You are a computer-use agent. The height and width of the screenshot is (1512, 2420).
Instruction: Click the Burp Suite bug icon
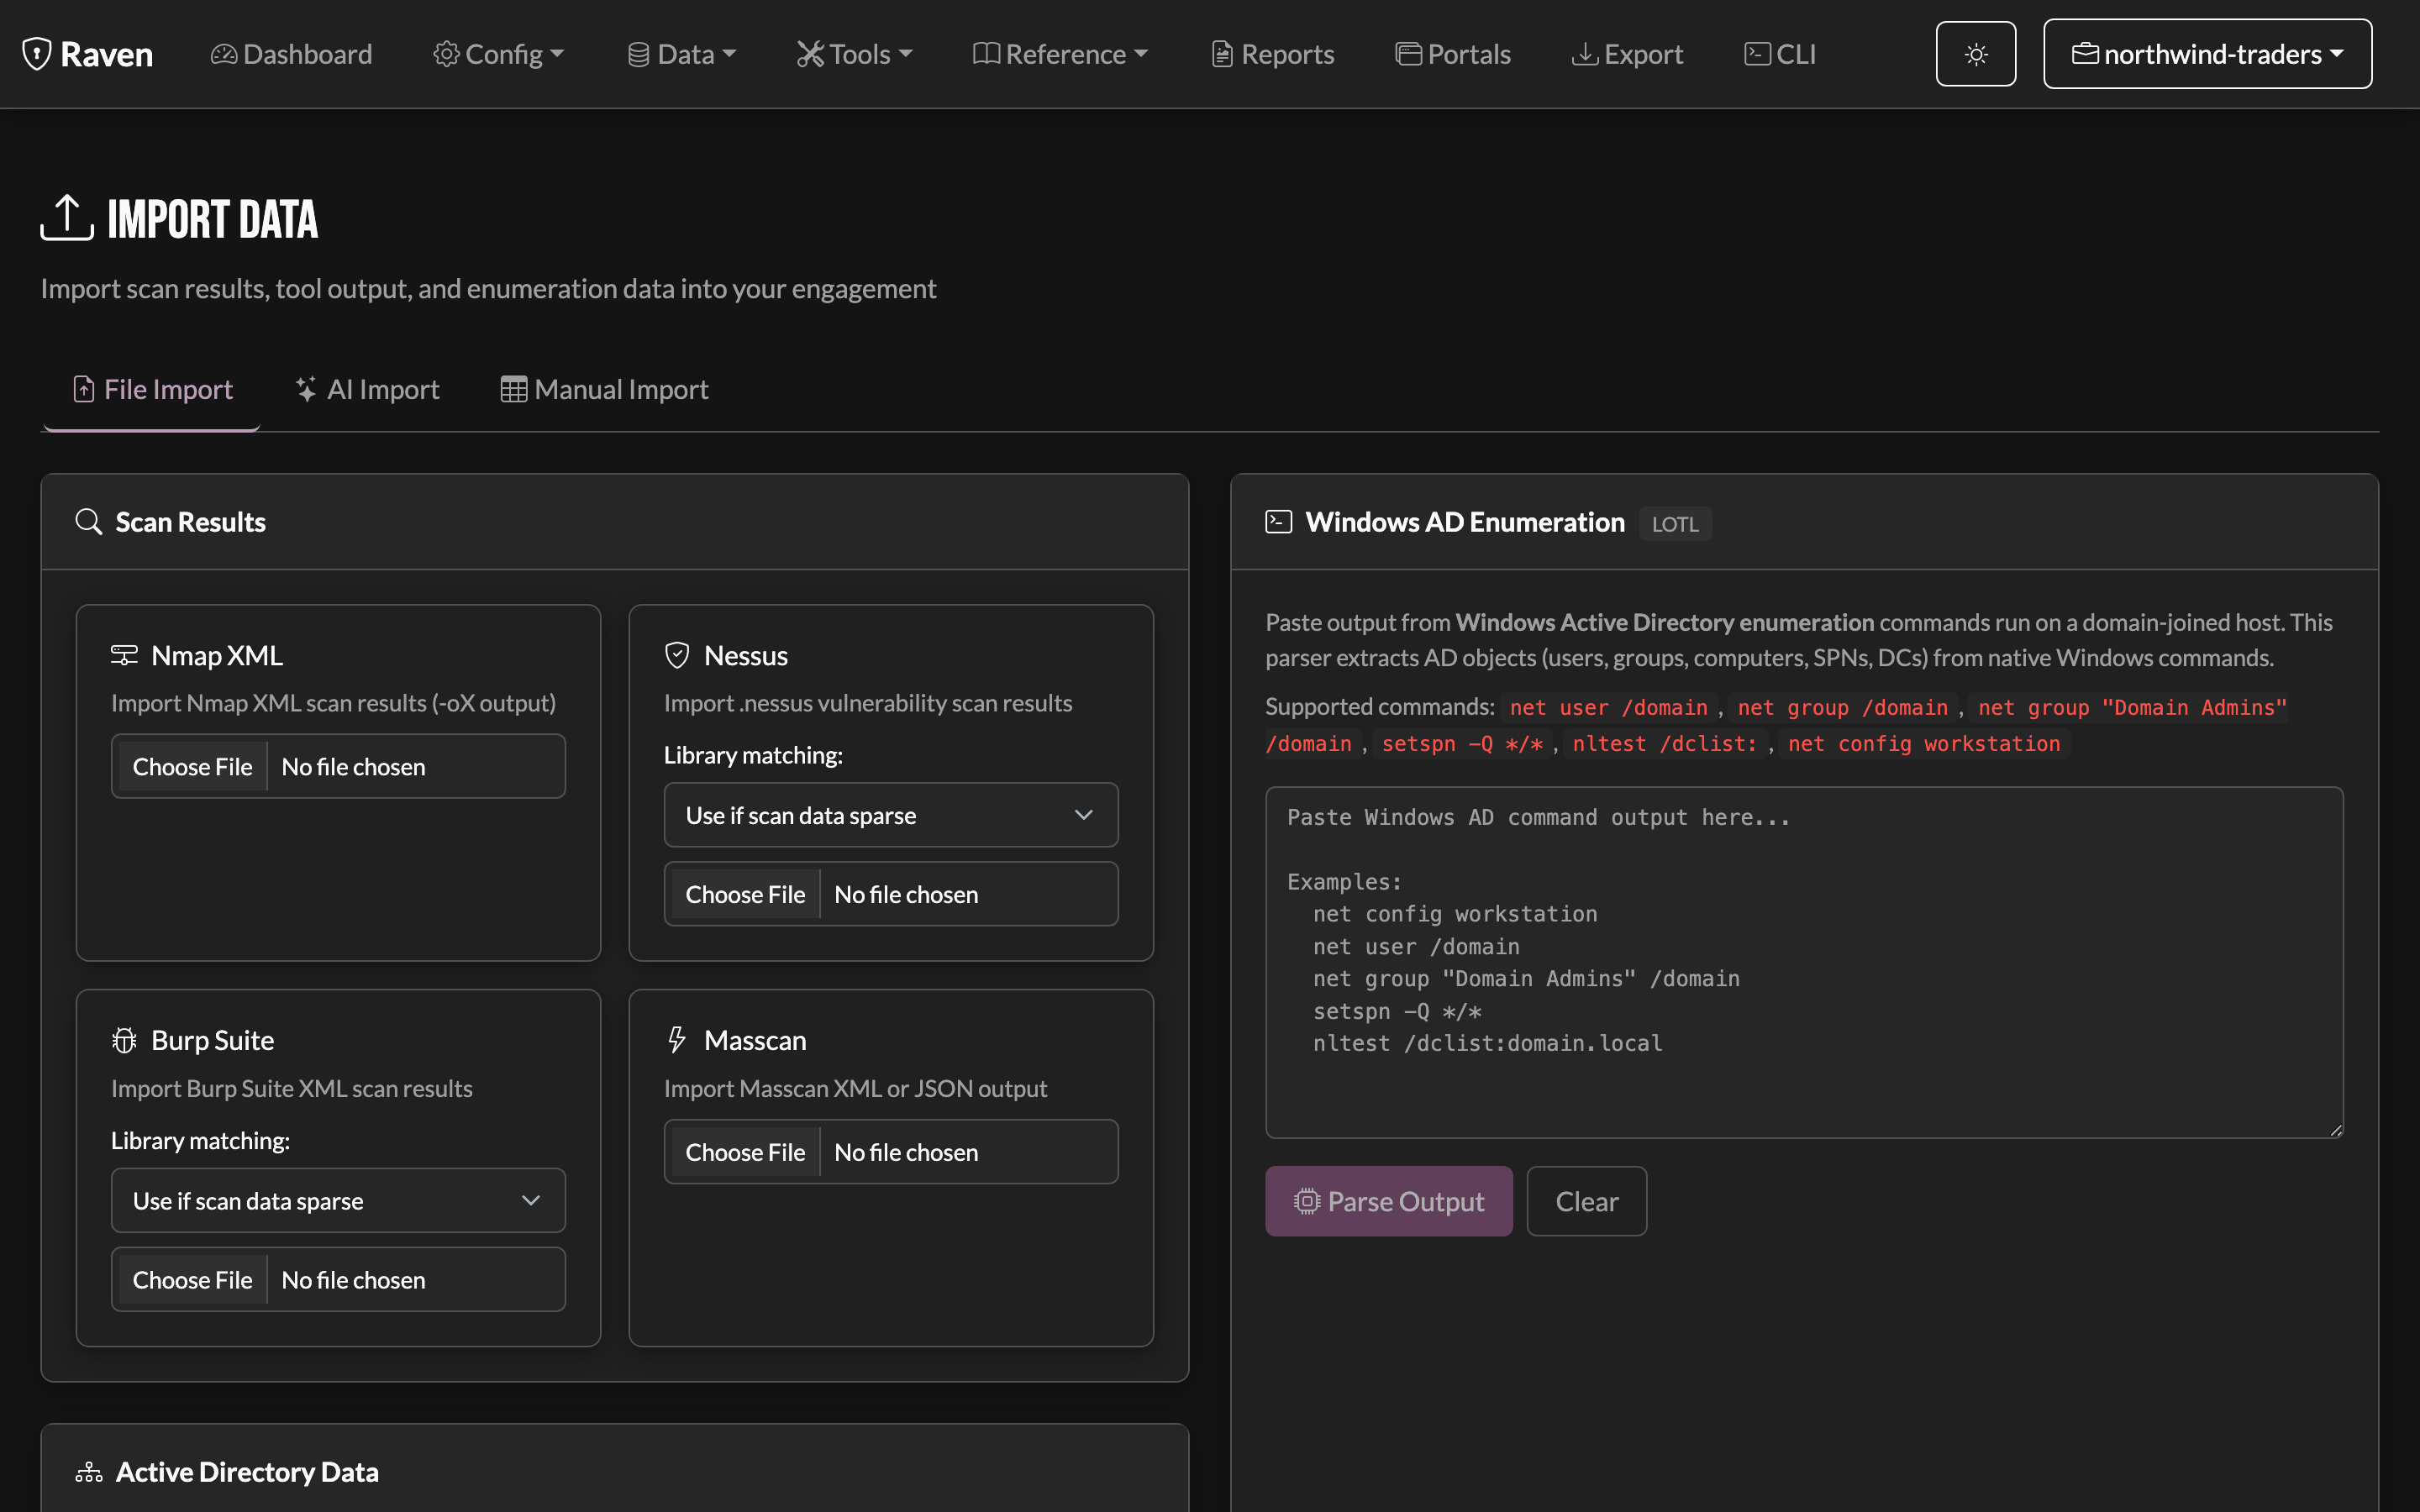[124, 1040]
